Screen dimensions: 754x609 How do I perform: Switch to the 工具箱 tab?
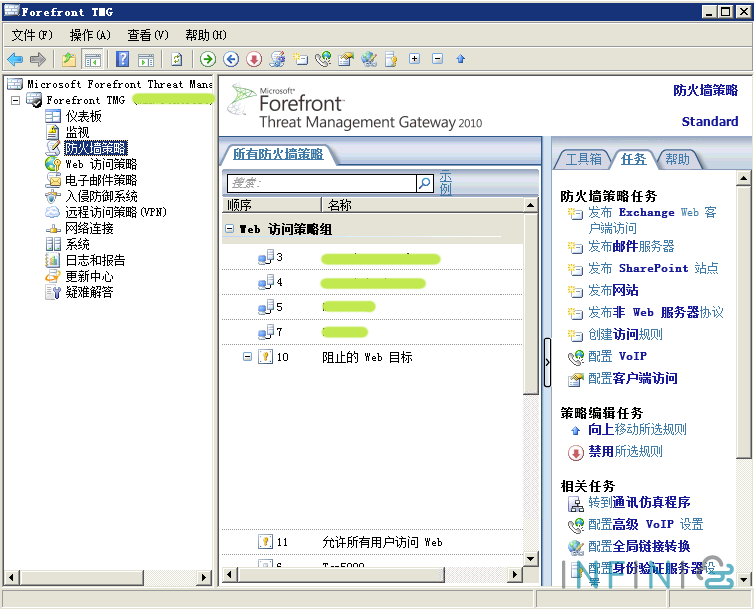point(583,159)
